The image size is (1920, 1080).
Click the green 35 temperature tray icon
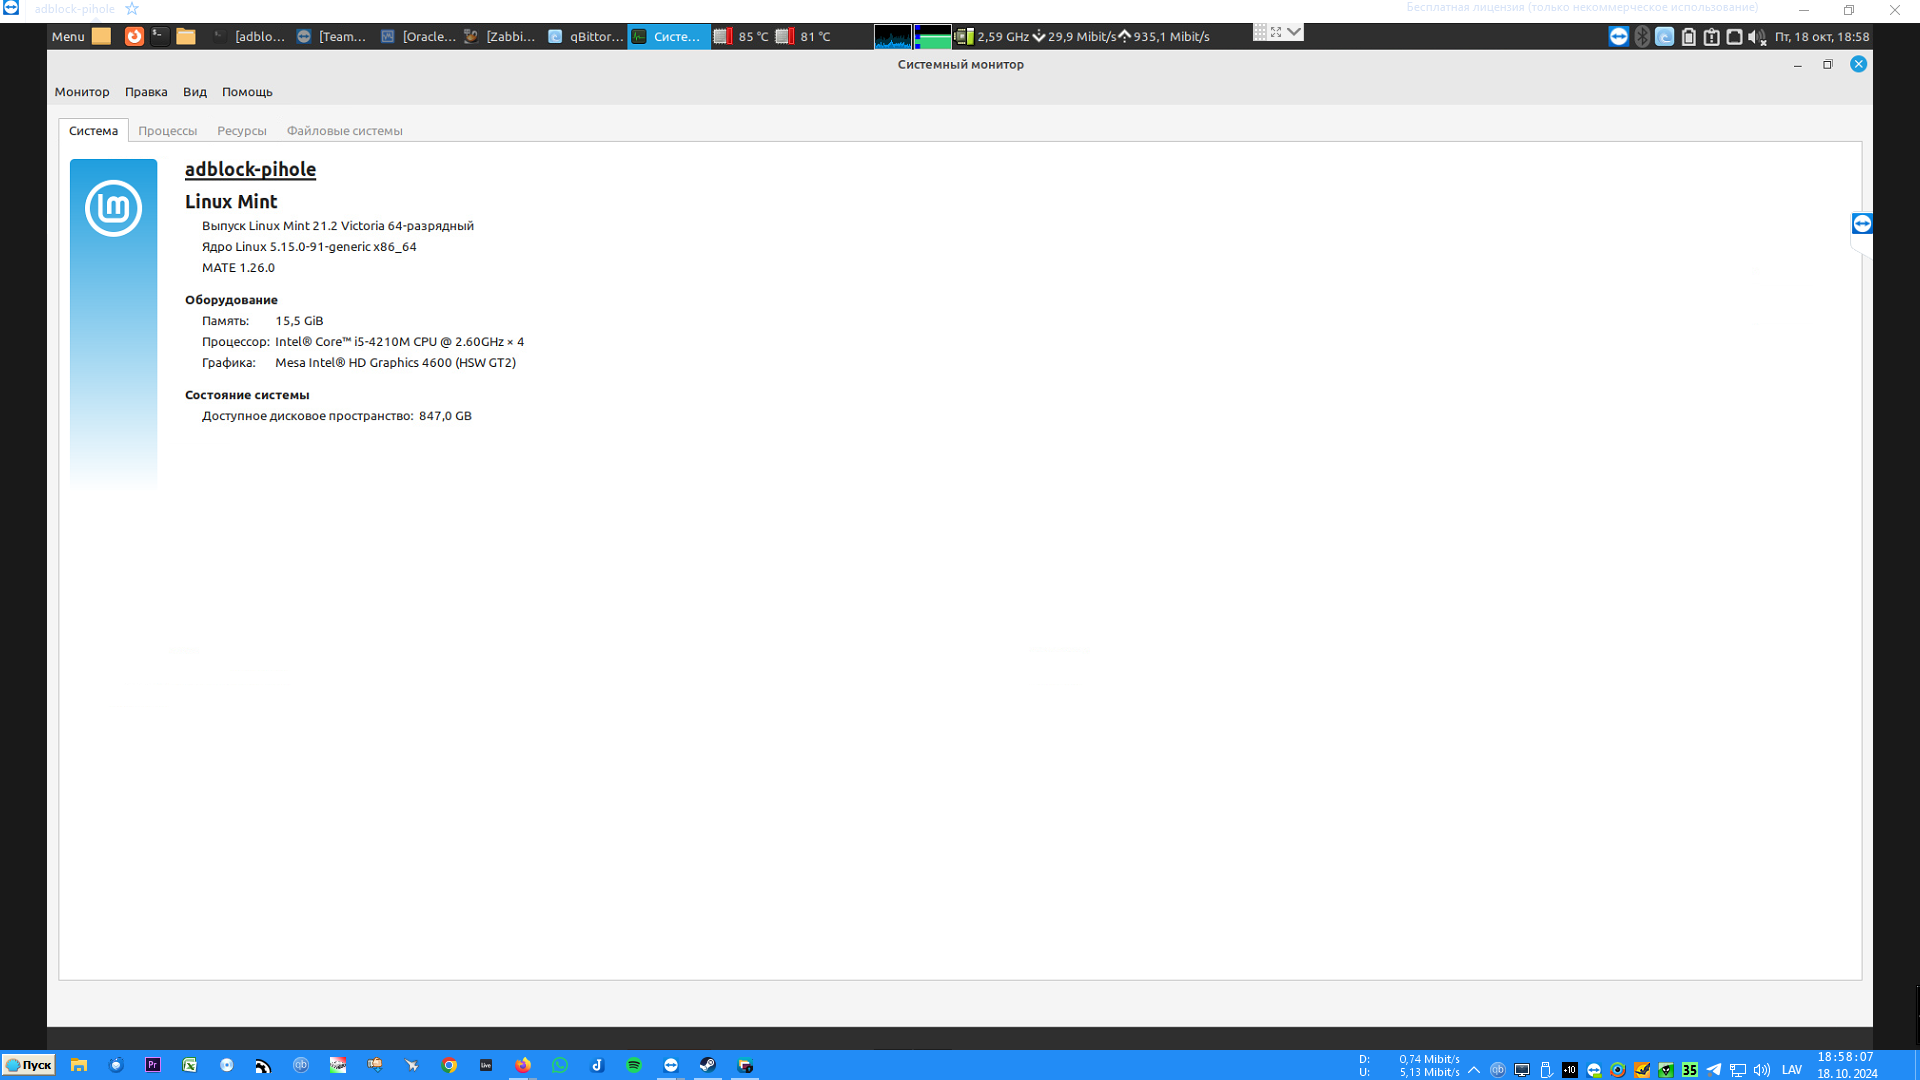[1690, 1069]
